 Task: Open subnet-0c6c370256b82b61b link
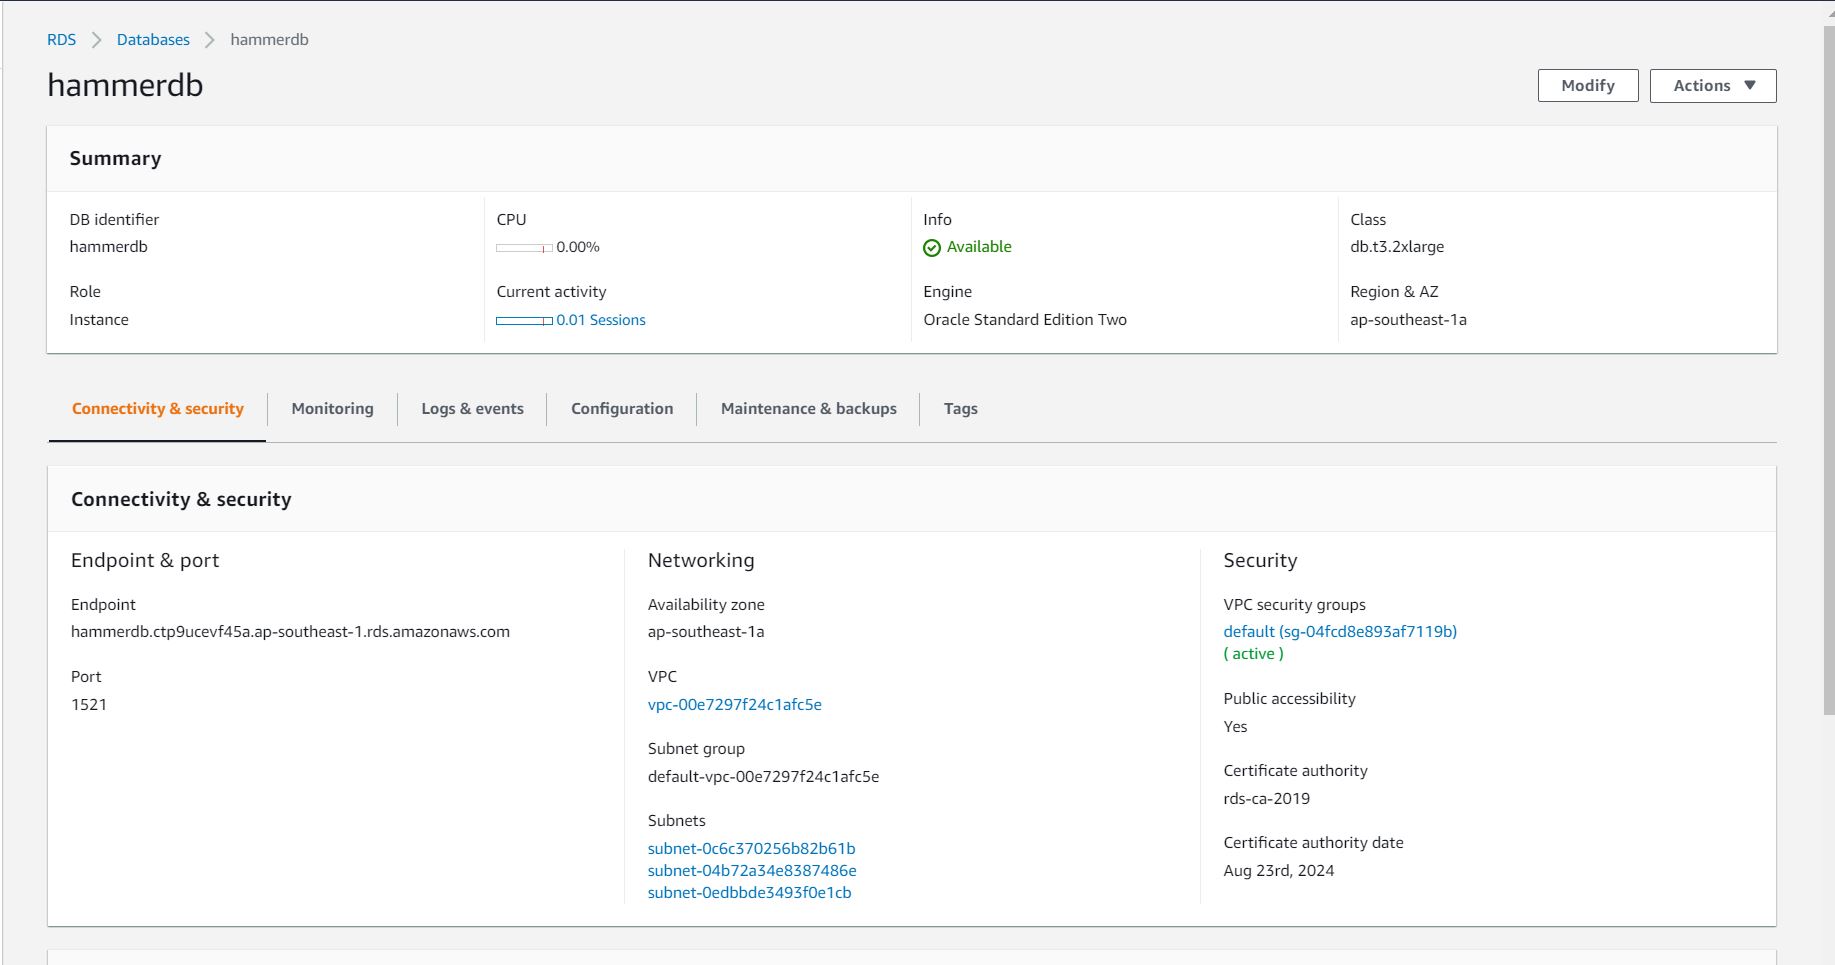coord(751,849)
